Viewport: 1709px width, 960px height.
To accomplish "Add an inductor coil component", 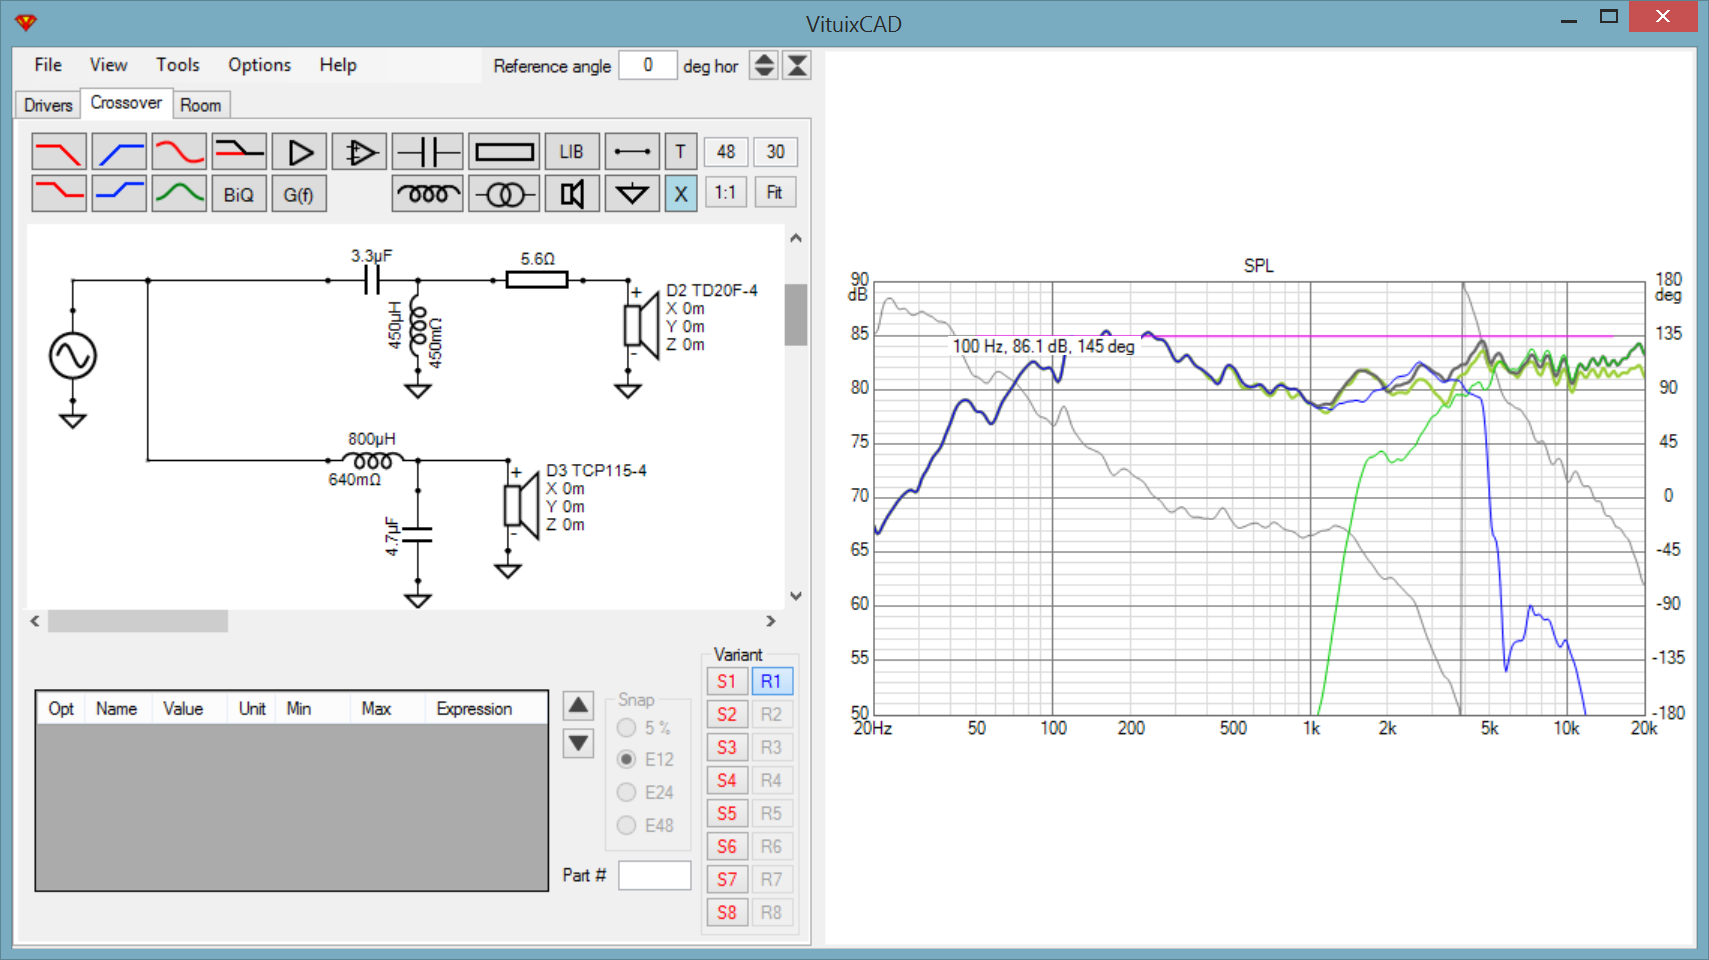I will [427, 193].
